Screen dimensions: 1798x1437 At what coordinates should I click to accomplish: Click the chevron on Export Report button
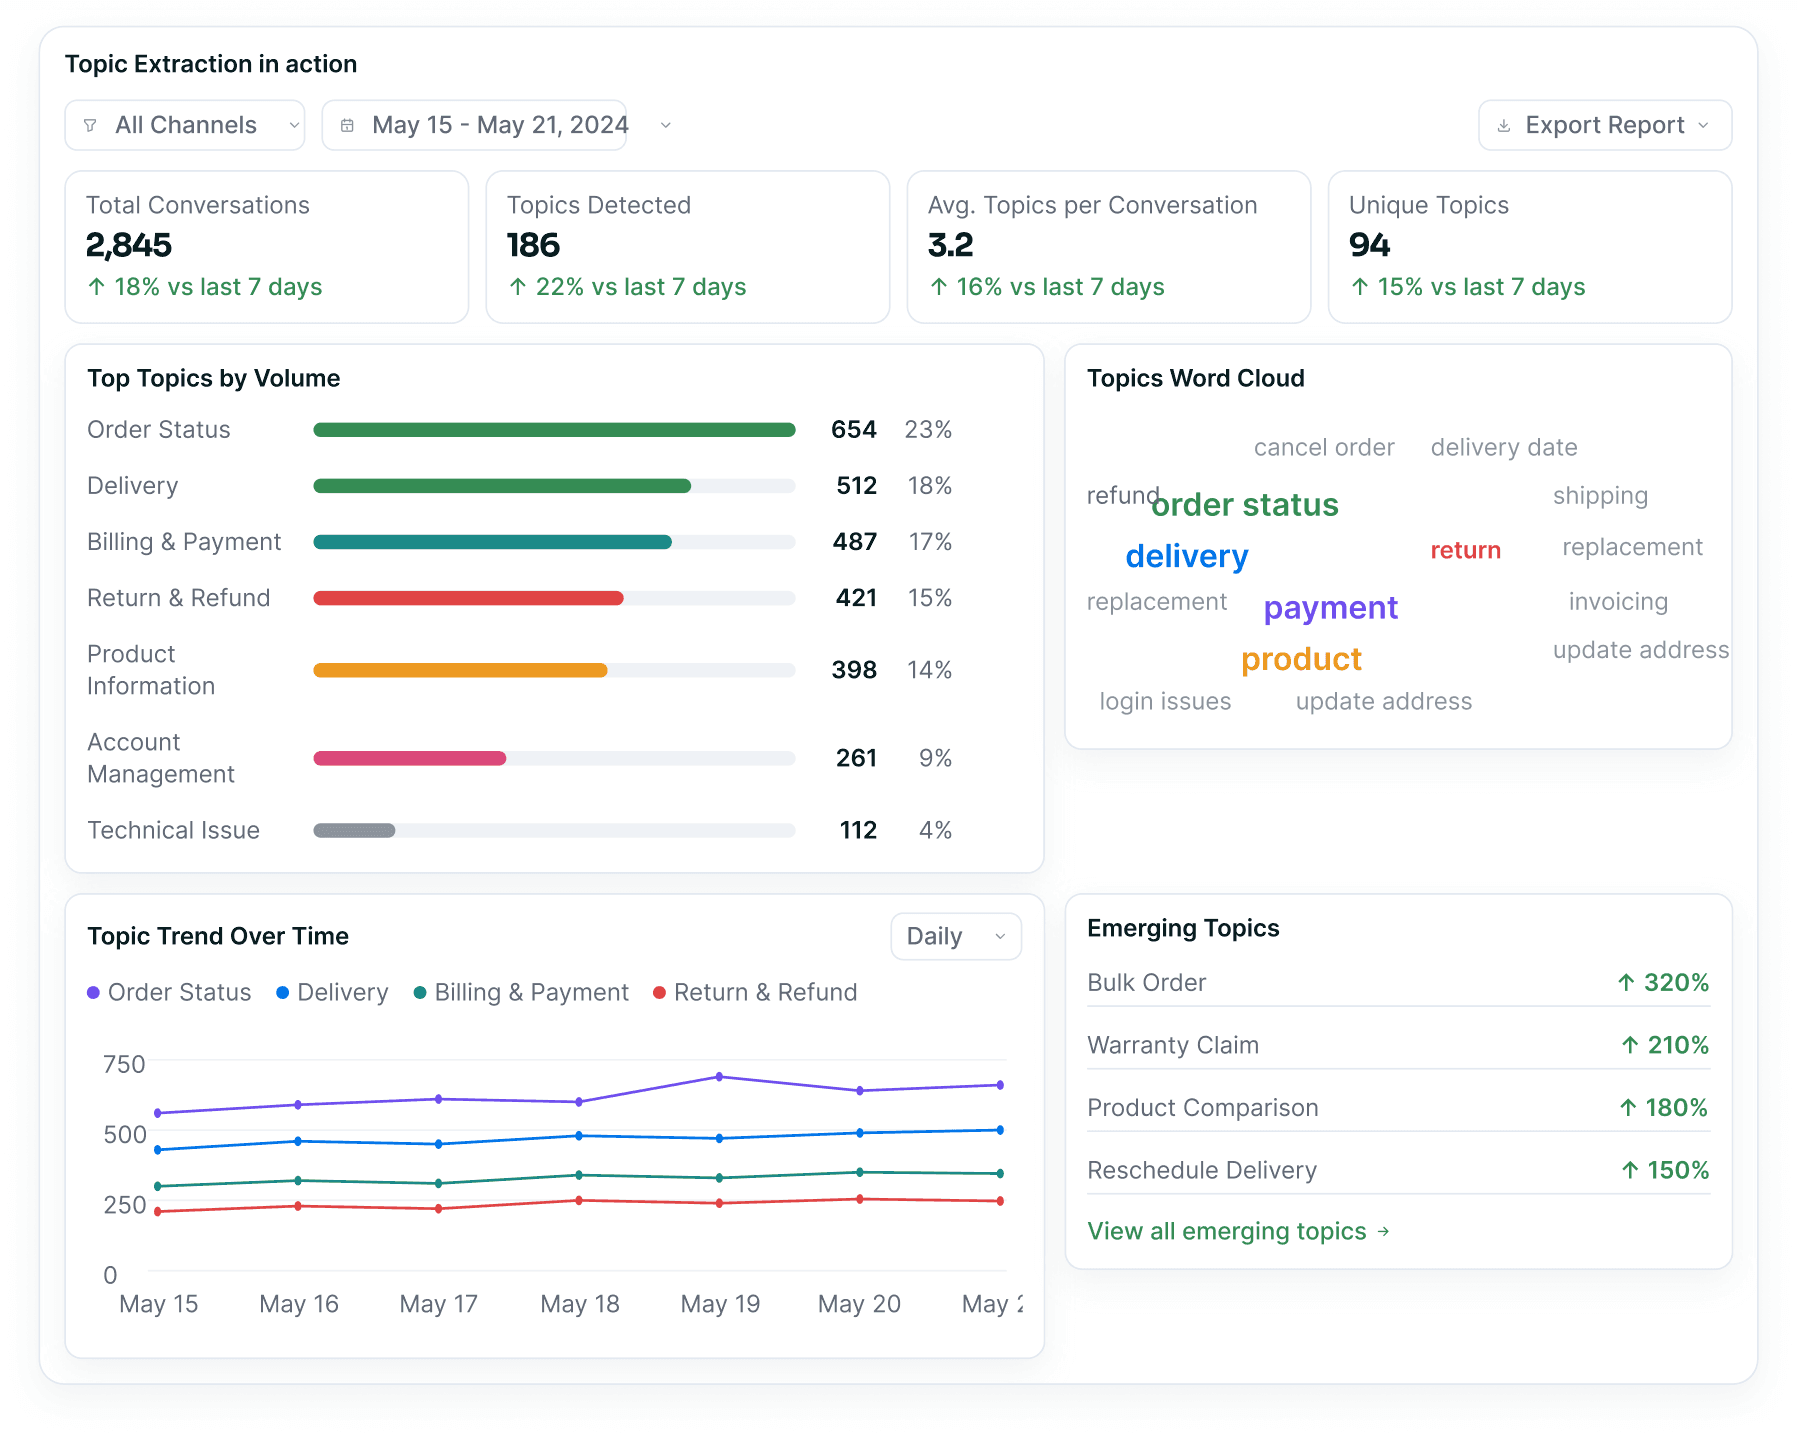(x=1703, y=125)
